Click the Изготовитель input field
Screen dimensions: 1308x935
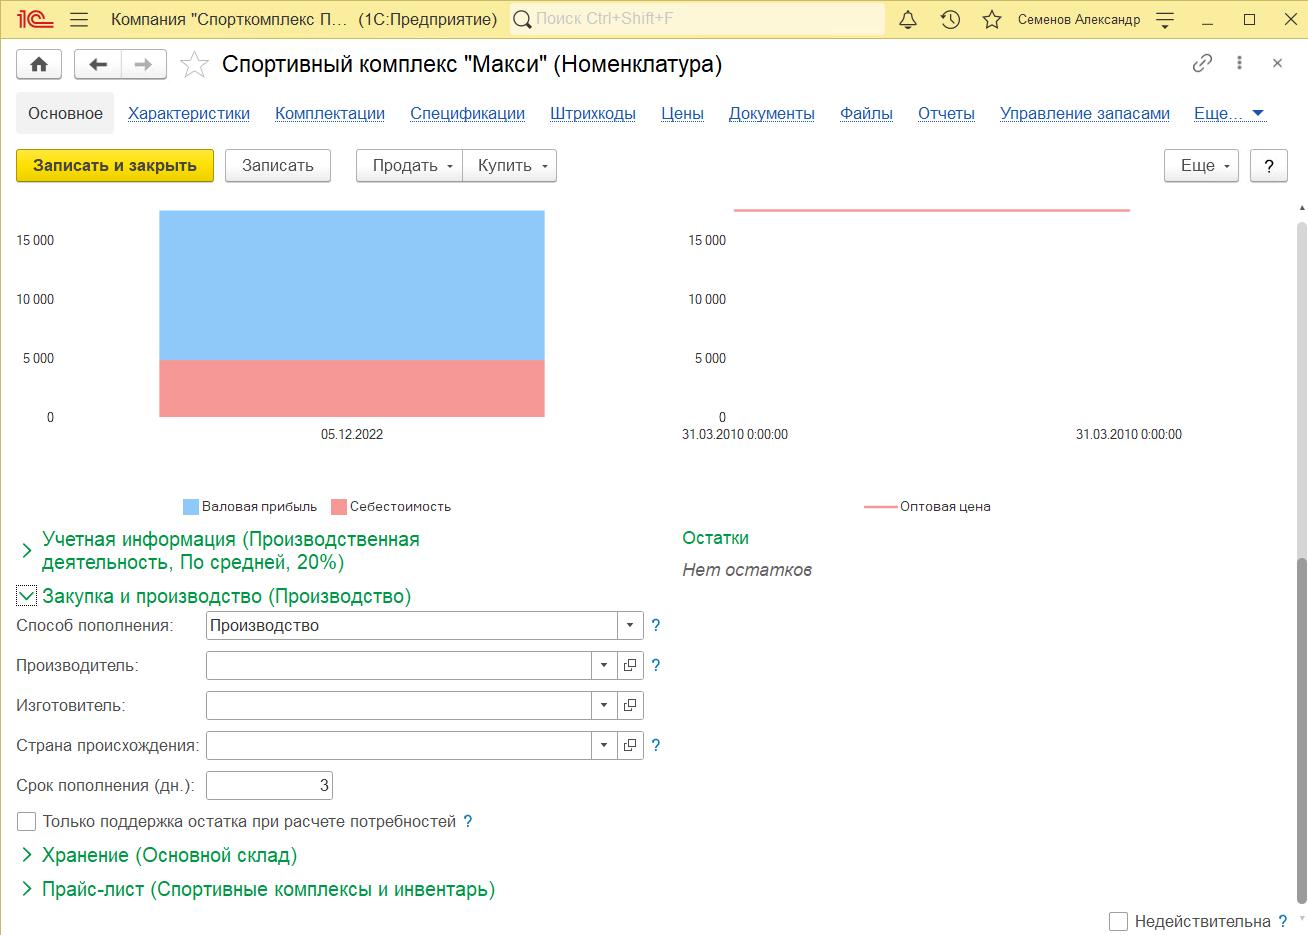pos(399,705)
